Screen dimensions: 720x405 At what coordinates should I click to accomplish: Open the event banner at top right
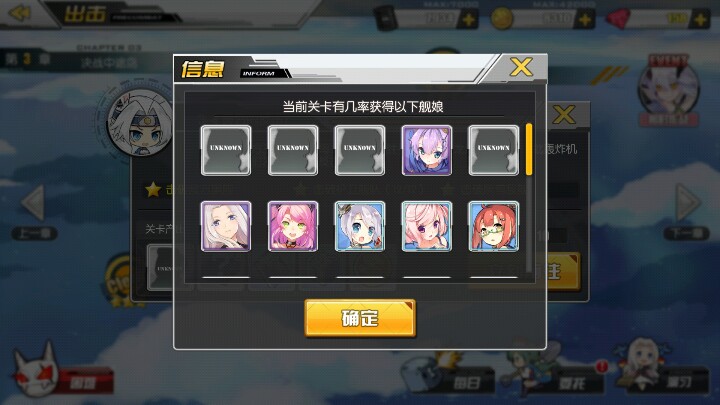[669, 90]
